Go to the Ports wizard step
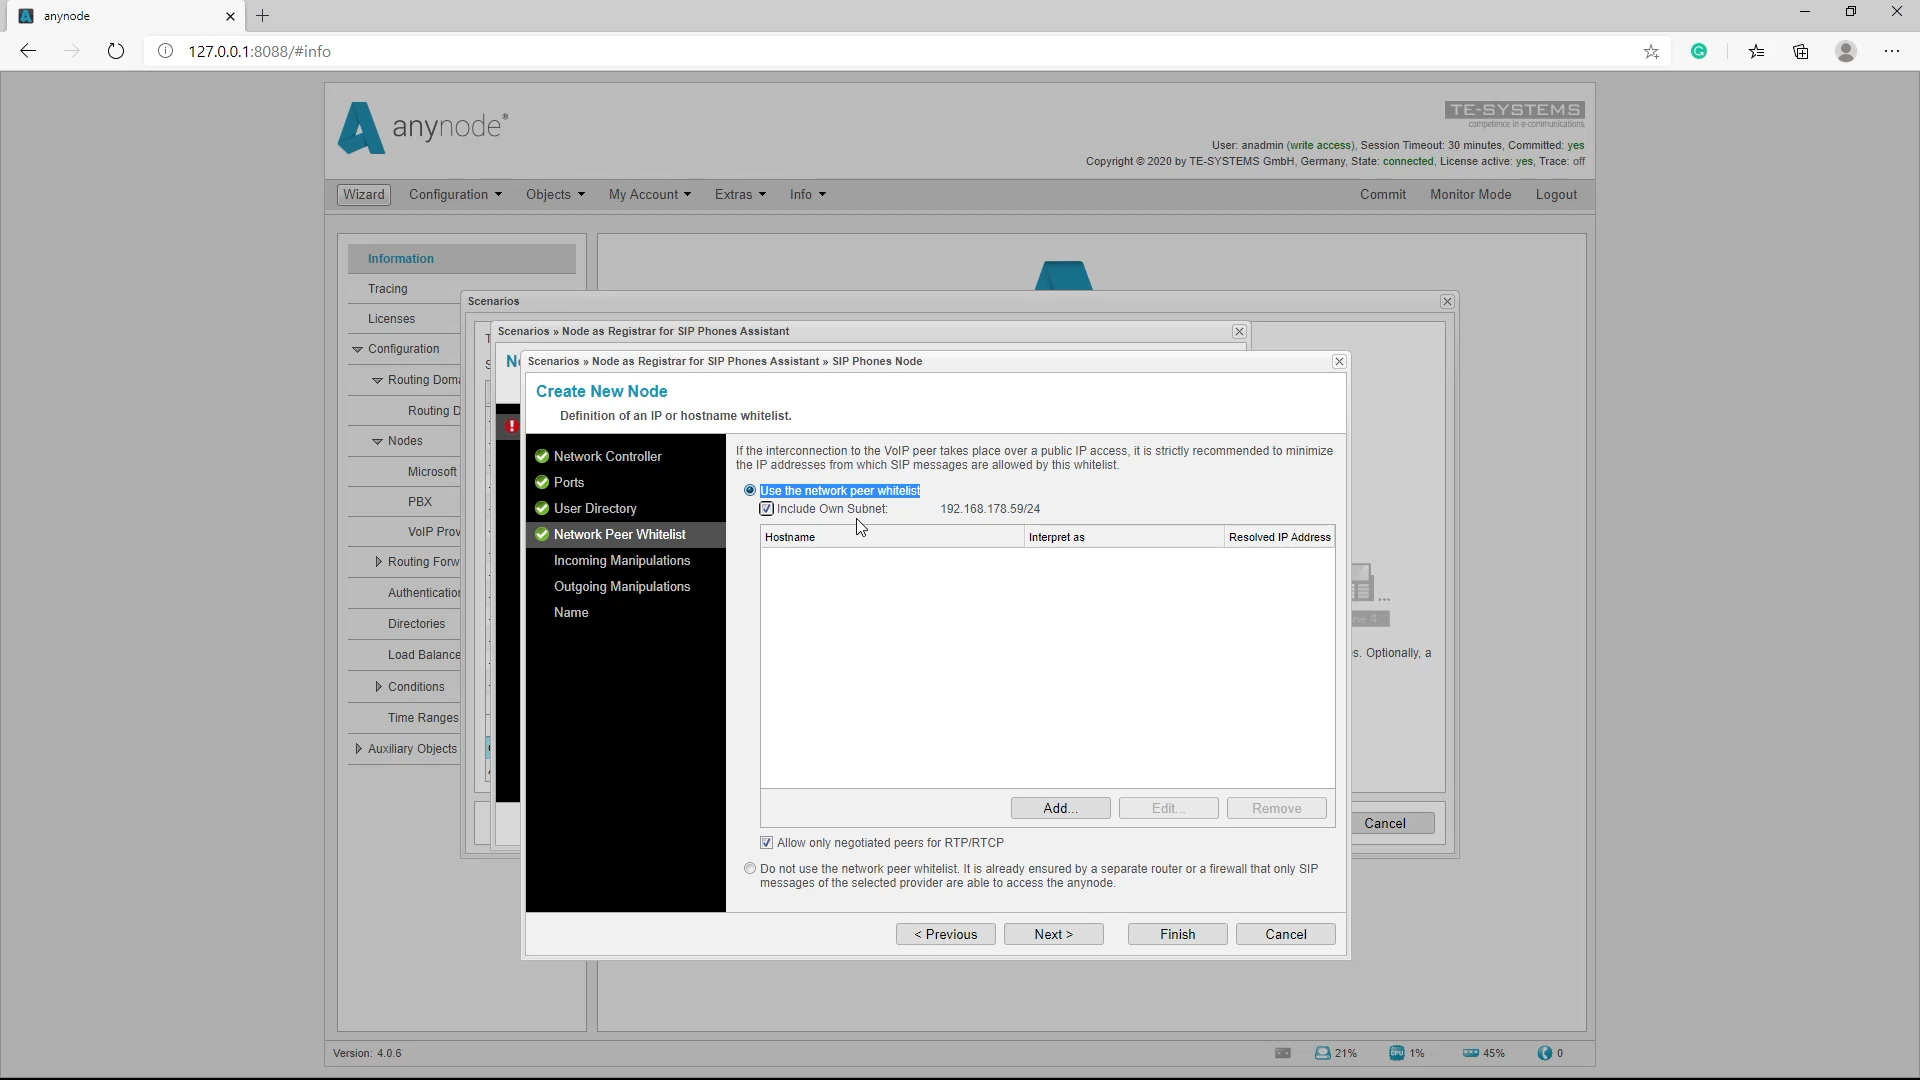 coord(568,482)
